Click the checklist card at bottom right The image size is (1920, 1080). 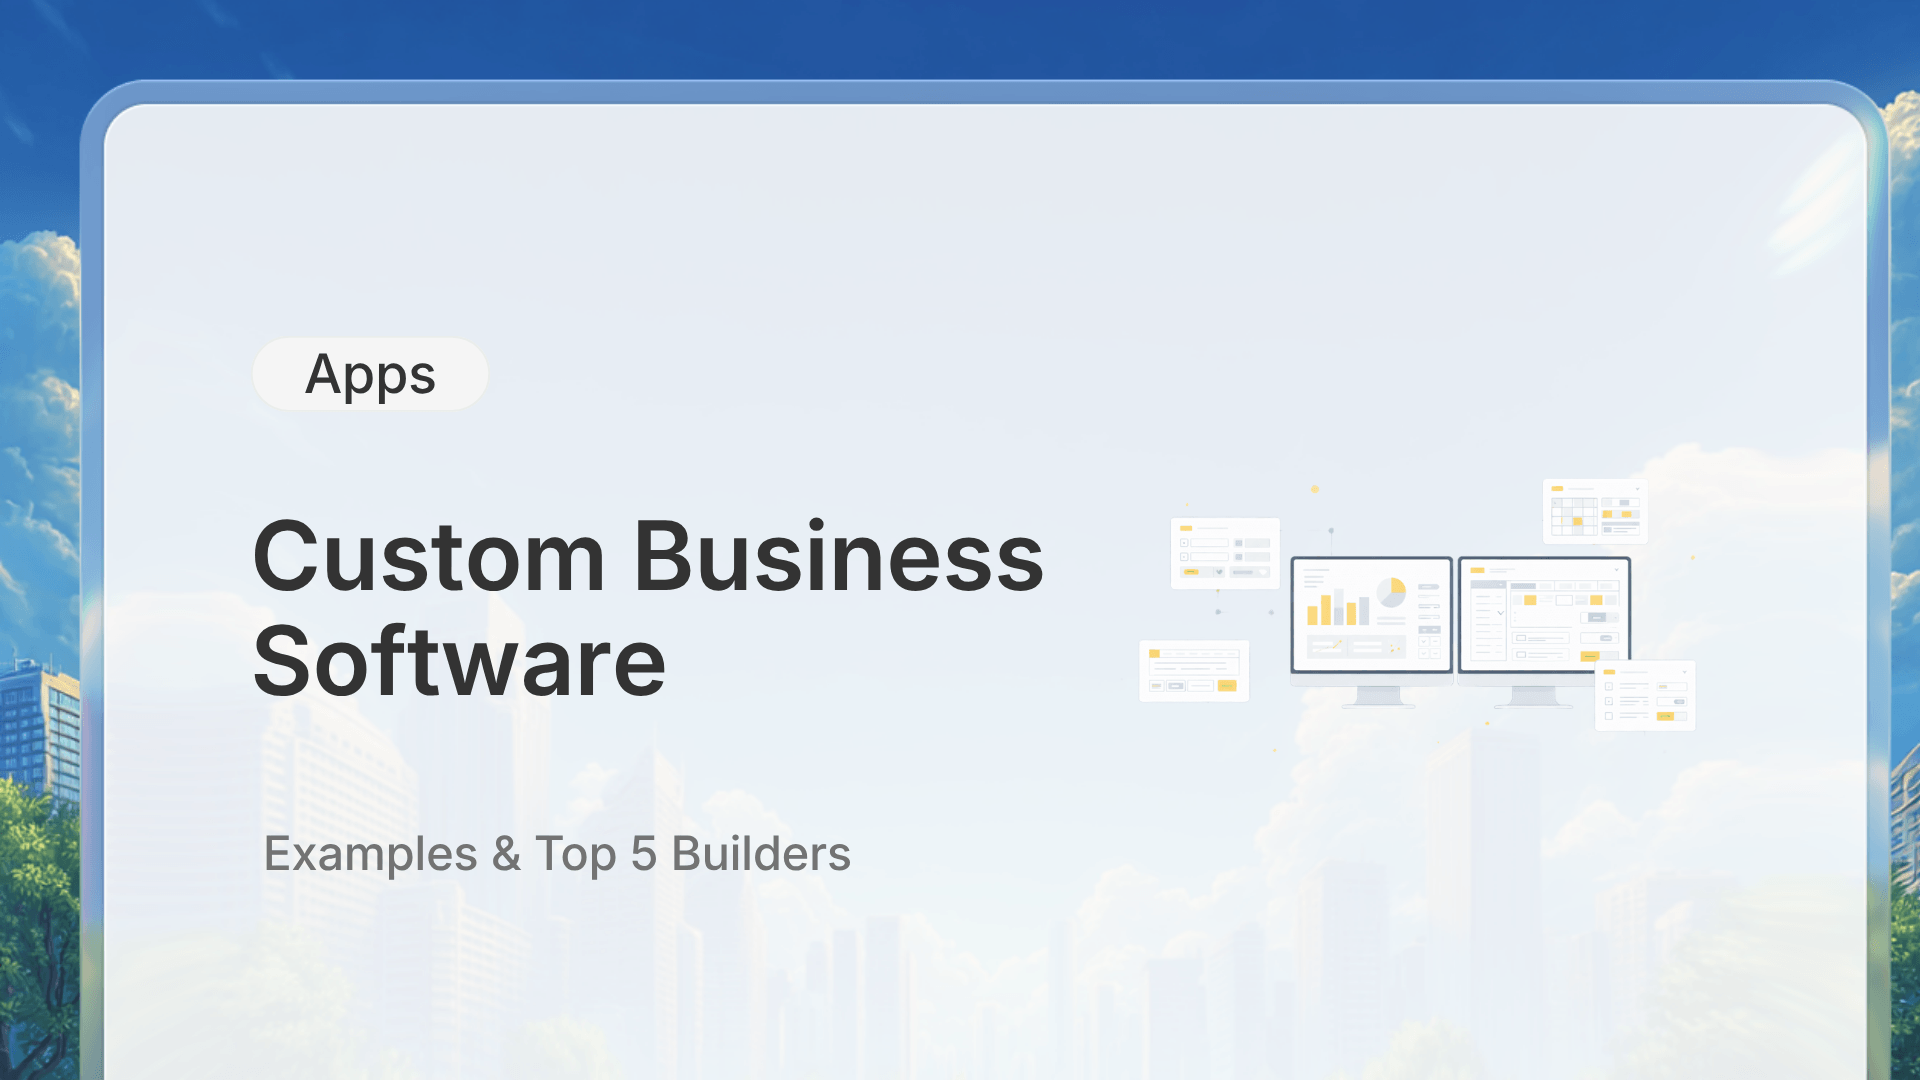click(x=1644, y=696)
